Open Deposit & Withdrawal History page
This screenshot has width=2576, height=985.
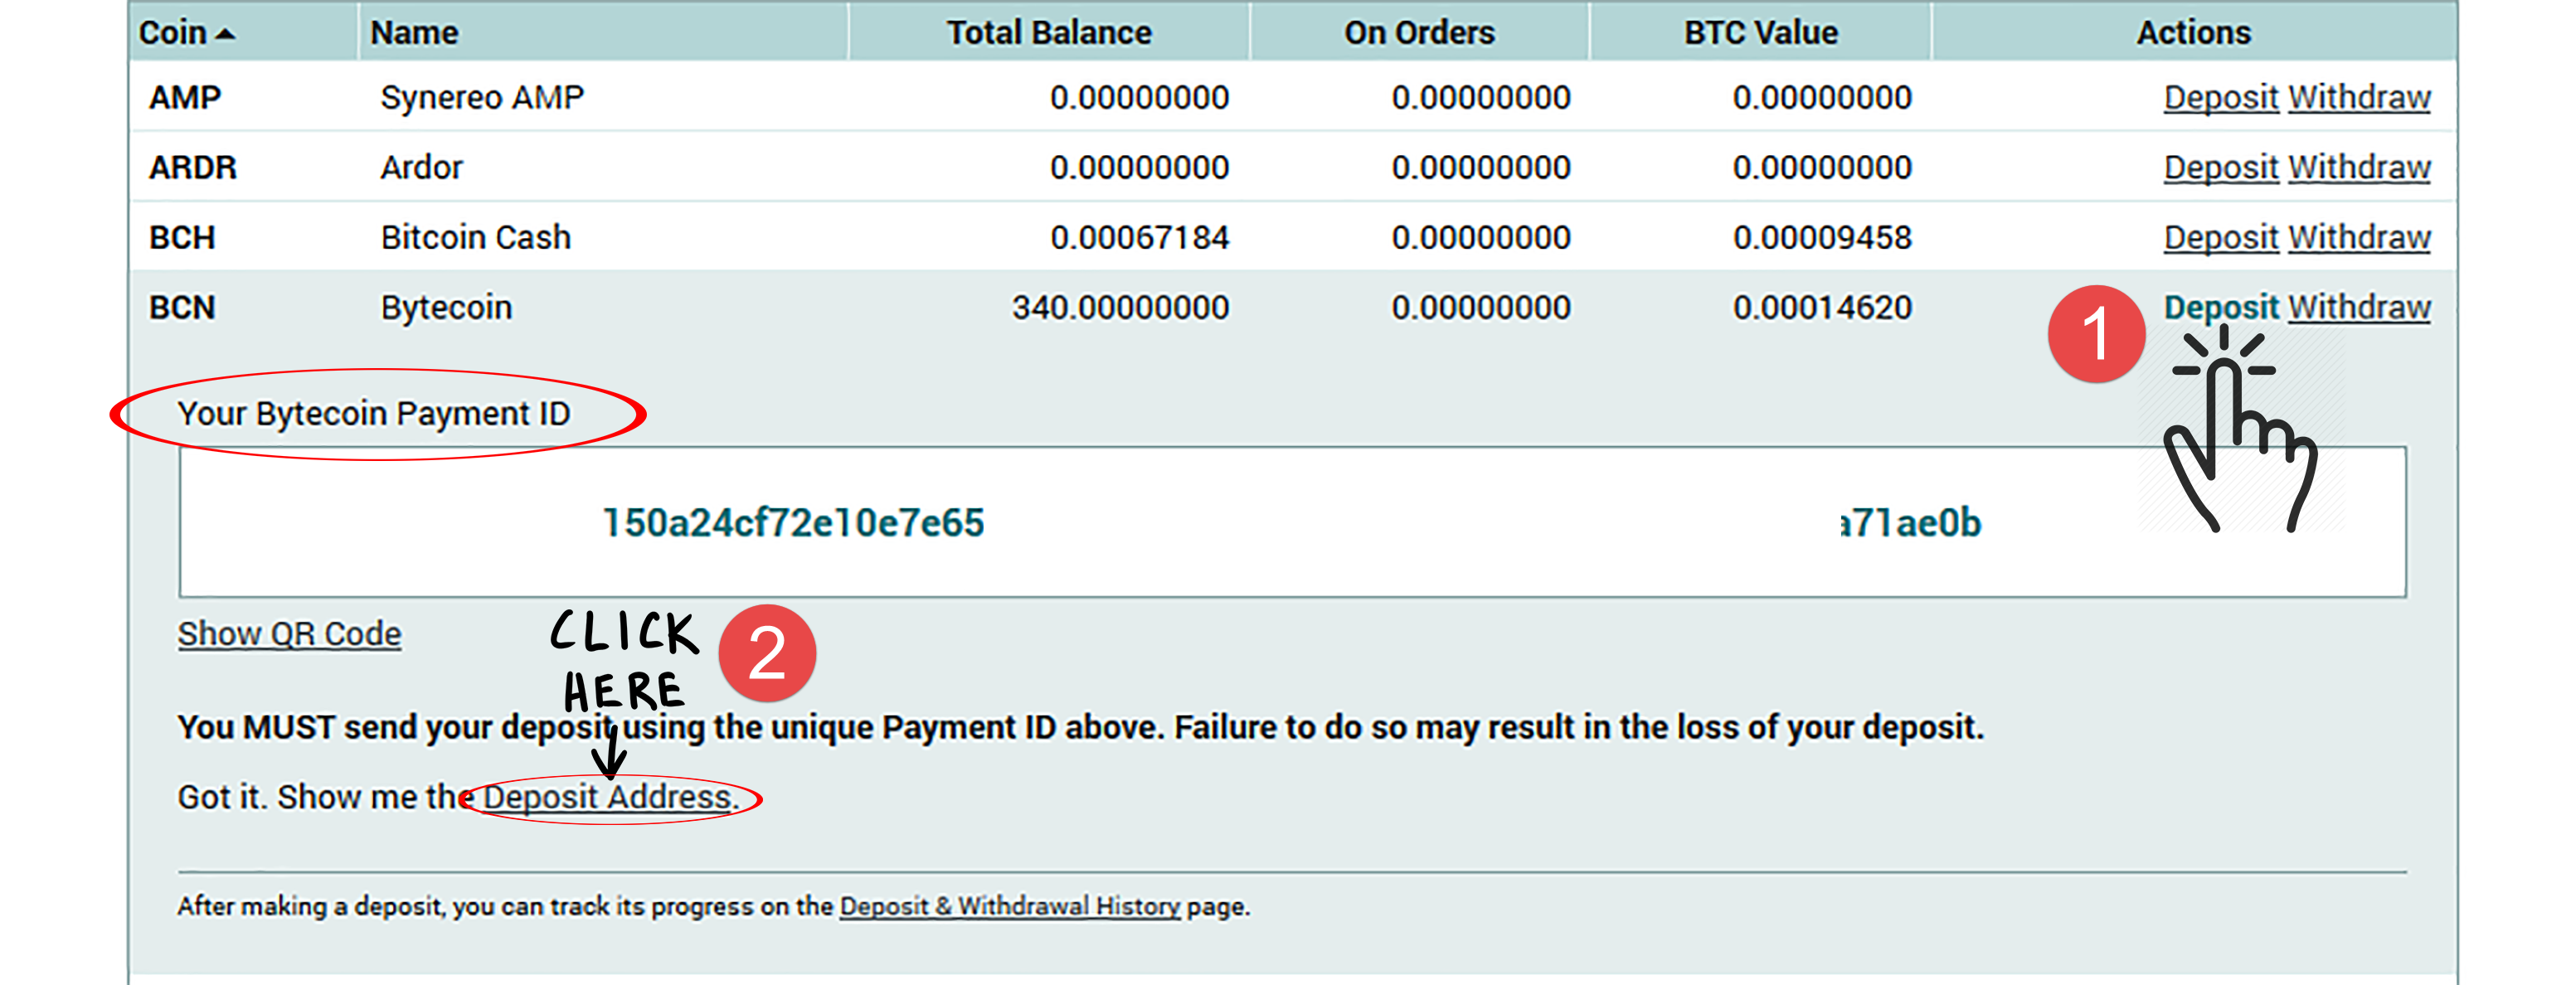tap(1009, 906)
